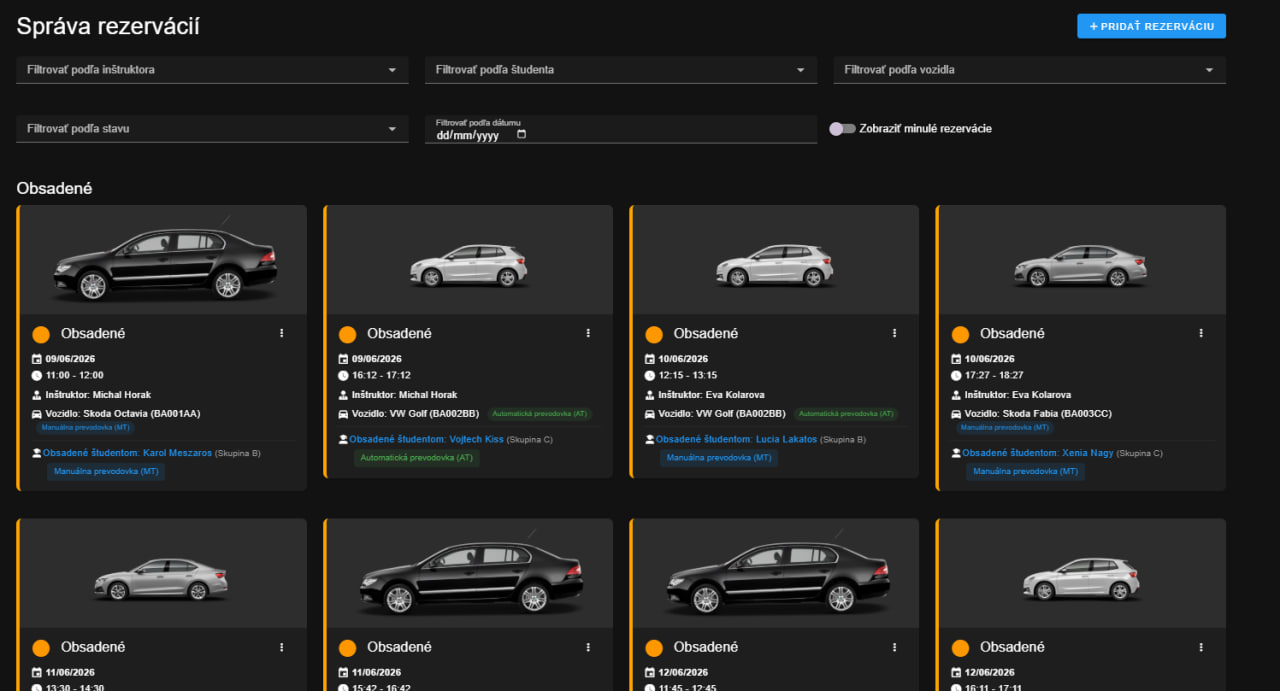
Task: Click the Správa rezervácií page heading
Action: pyautogui.click(x=108, y=26)
